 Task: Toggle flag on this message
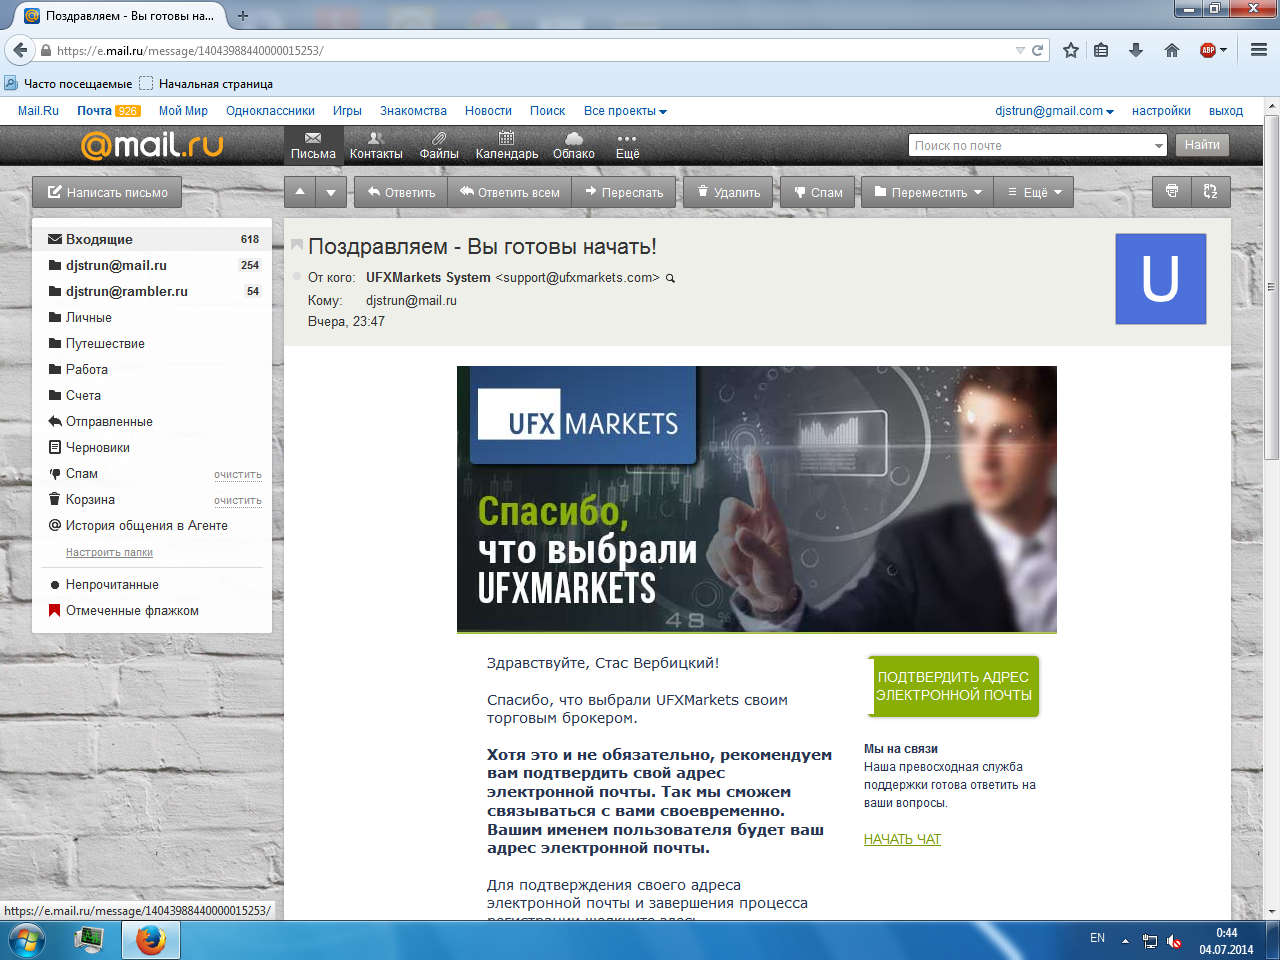(x=297, y=245)
